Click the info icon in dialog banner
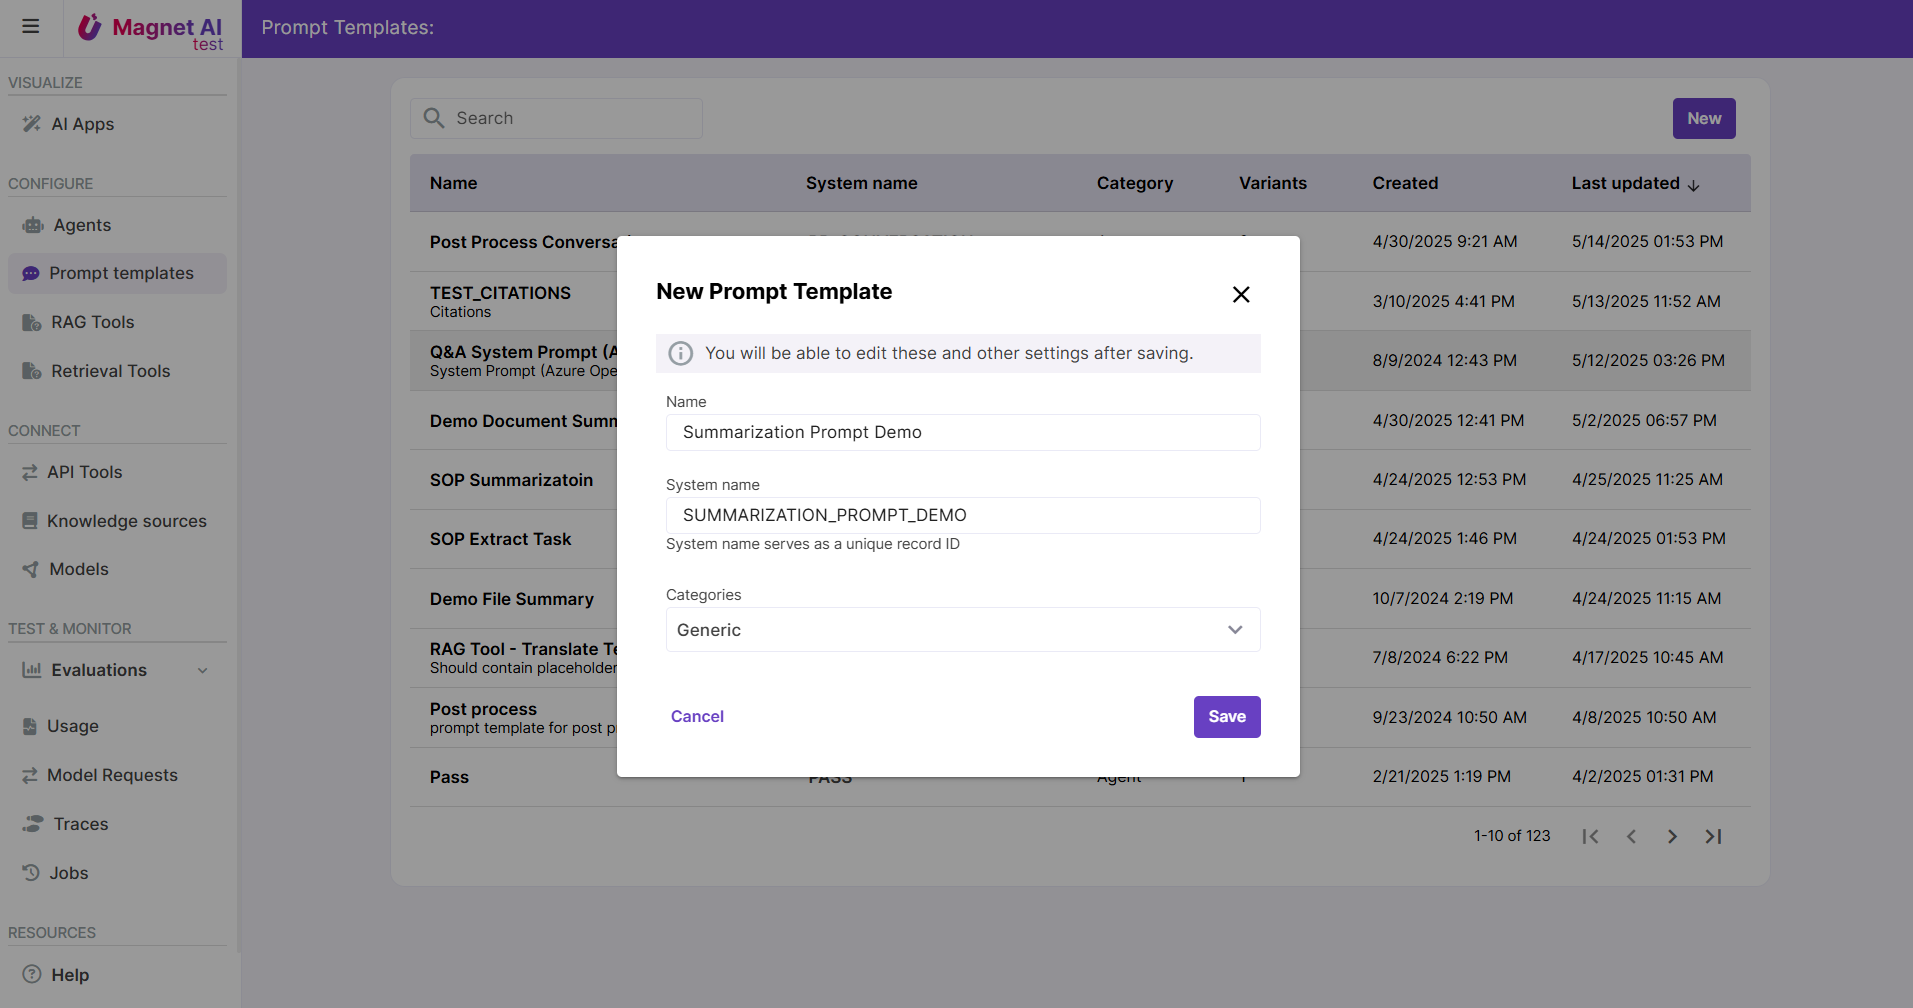Image resolution: width=1913 pixels, height=1008 pixels. pos(681,353)
